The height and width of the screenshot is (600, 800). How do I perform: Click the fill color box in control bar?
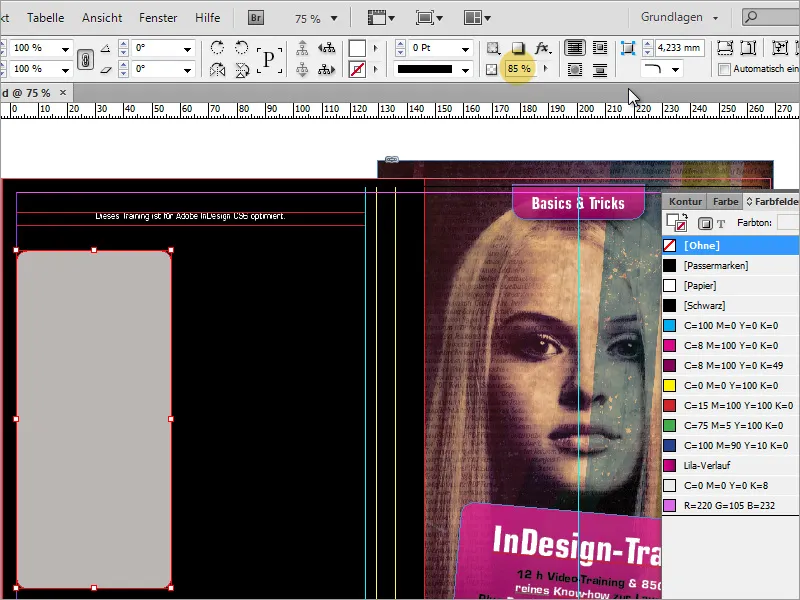tap(357, 48)
